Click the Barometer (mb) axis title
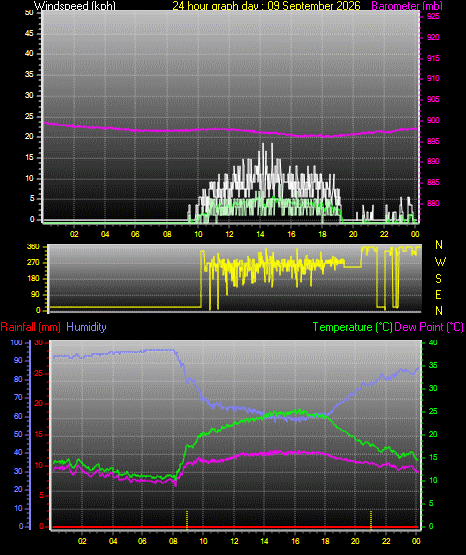The image size is (466, 555). pos(407,6)
